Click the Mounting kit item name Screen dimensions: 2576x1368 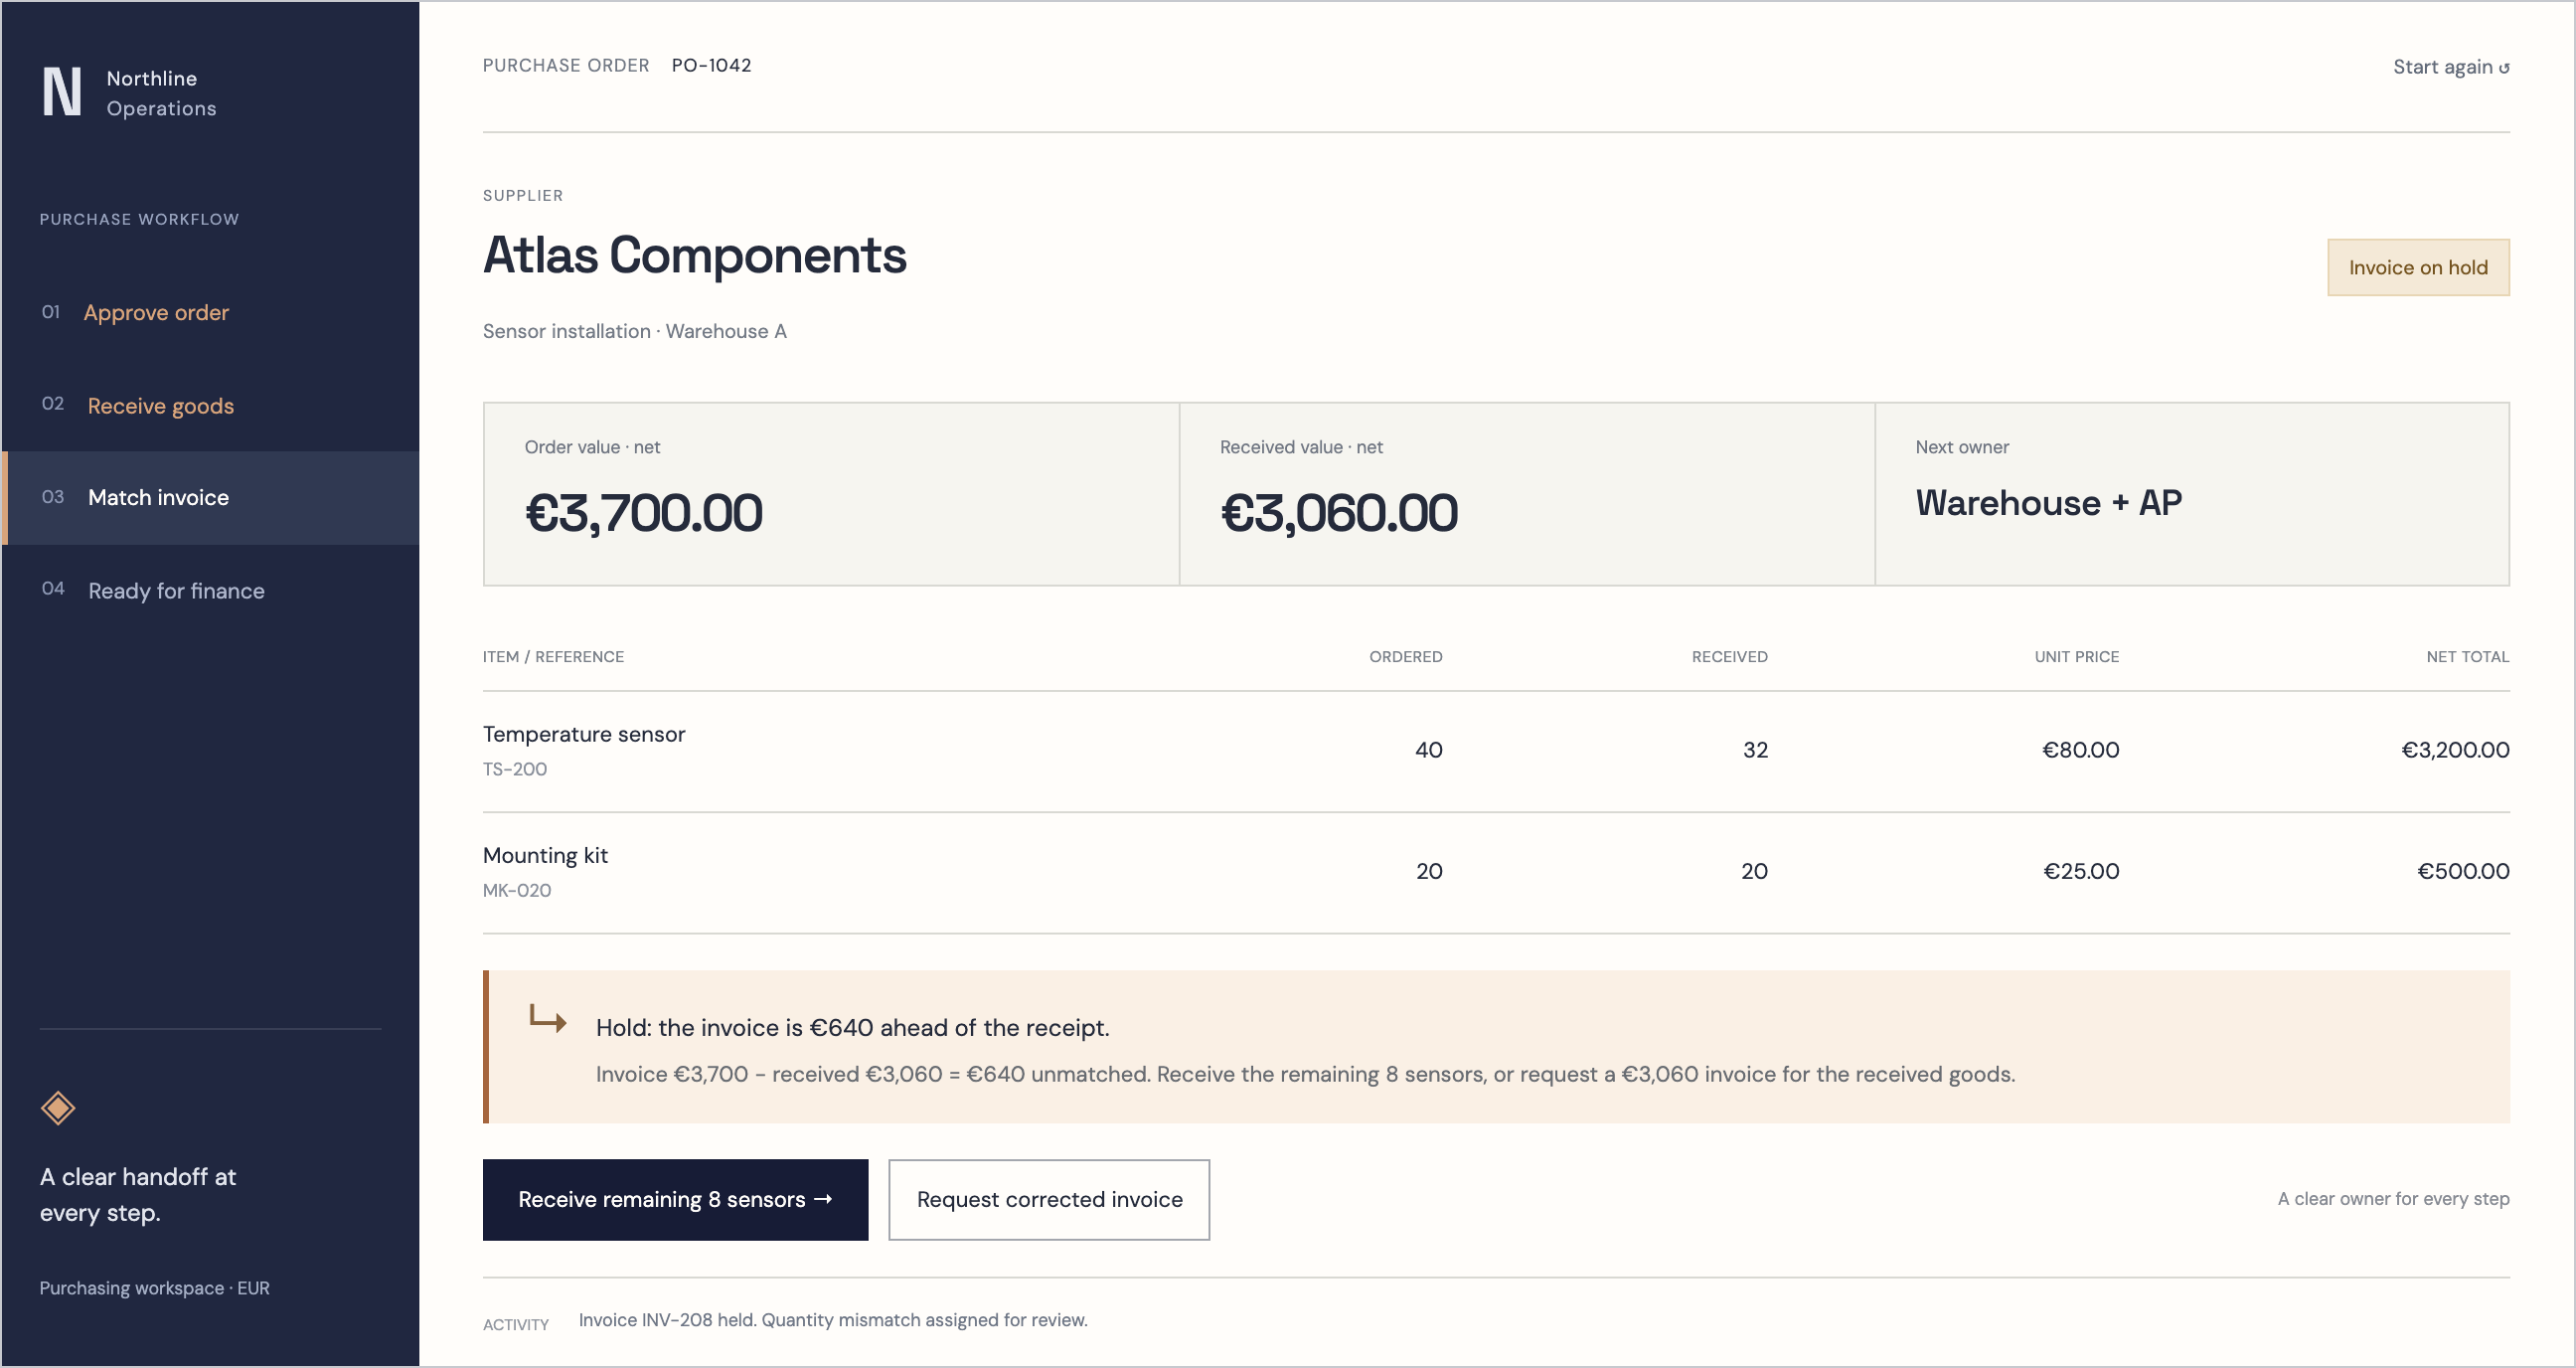click(545, 855)
